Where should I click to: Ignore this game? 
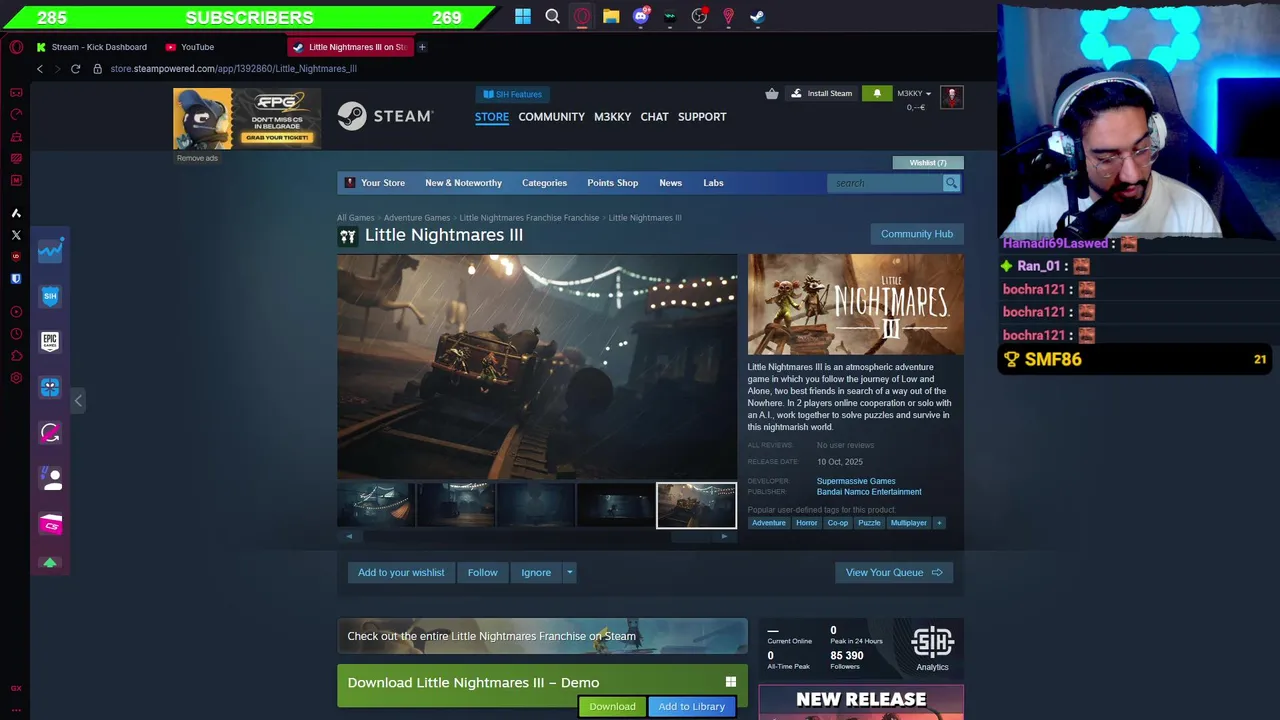(536, 573)
